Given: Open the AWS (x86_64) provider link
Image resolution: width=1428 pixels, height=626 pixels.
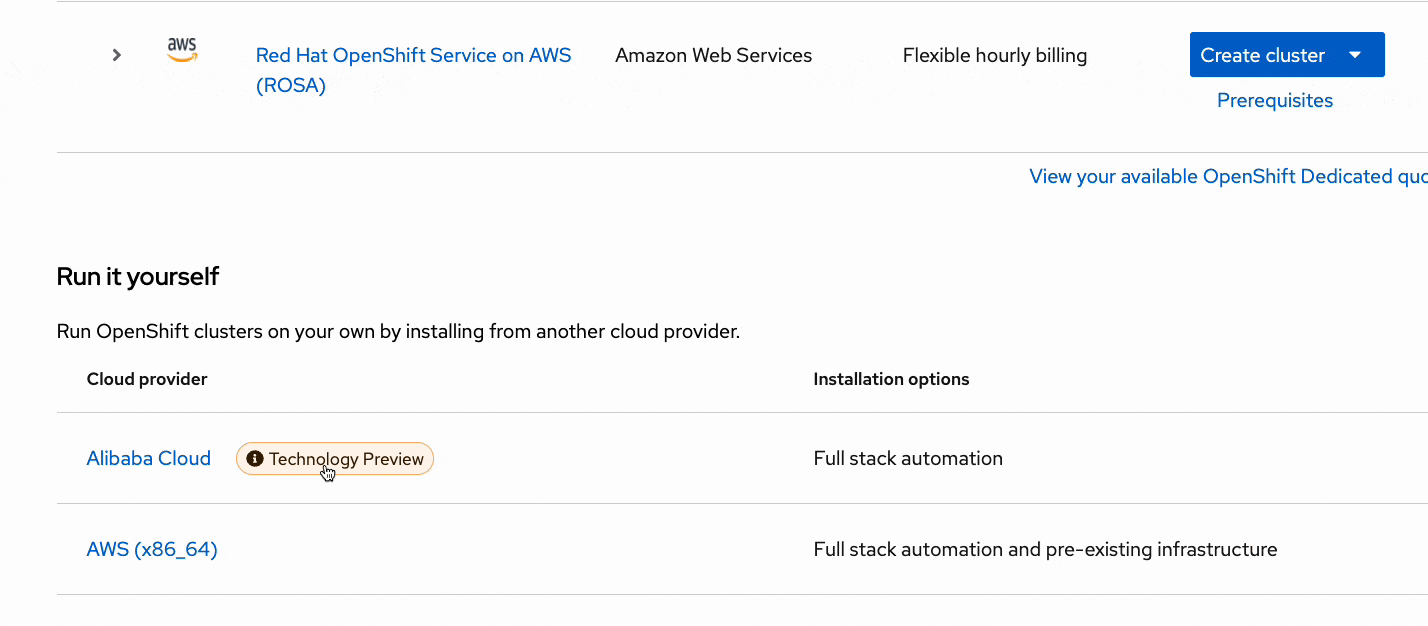Looking at the screenshot, I should (152, 549).
